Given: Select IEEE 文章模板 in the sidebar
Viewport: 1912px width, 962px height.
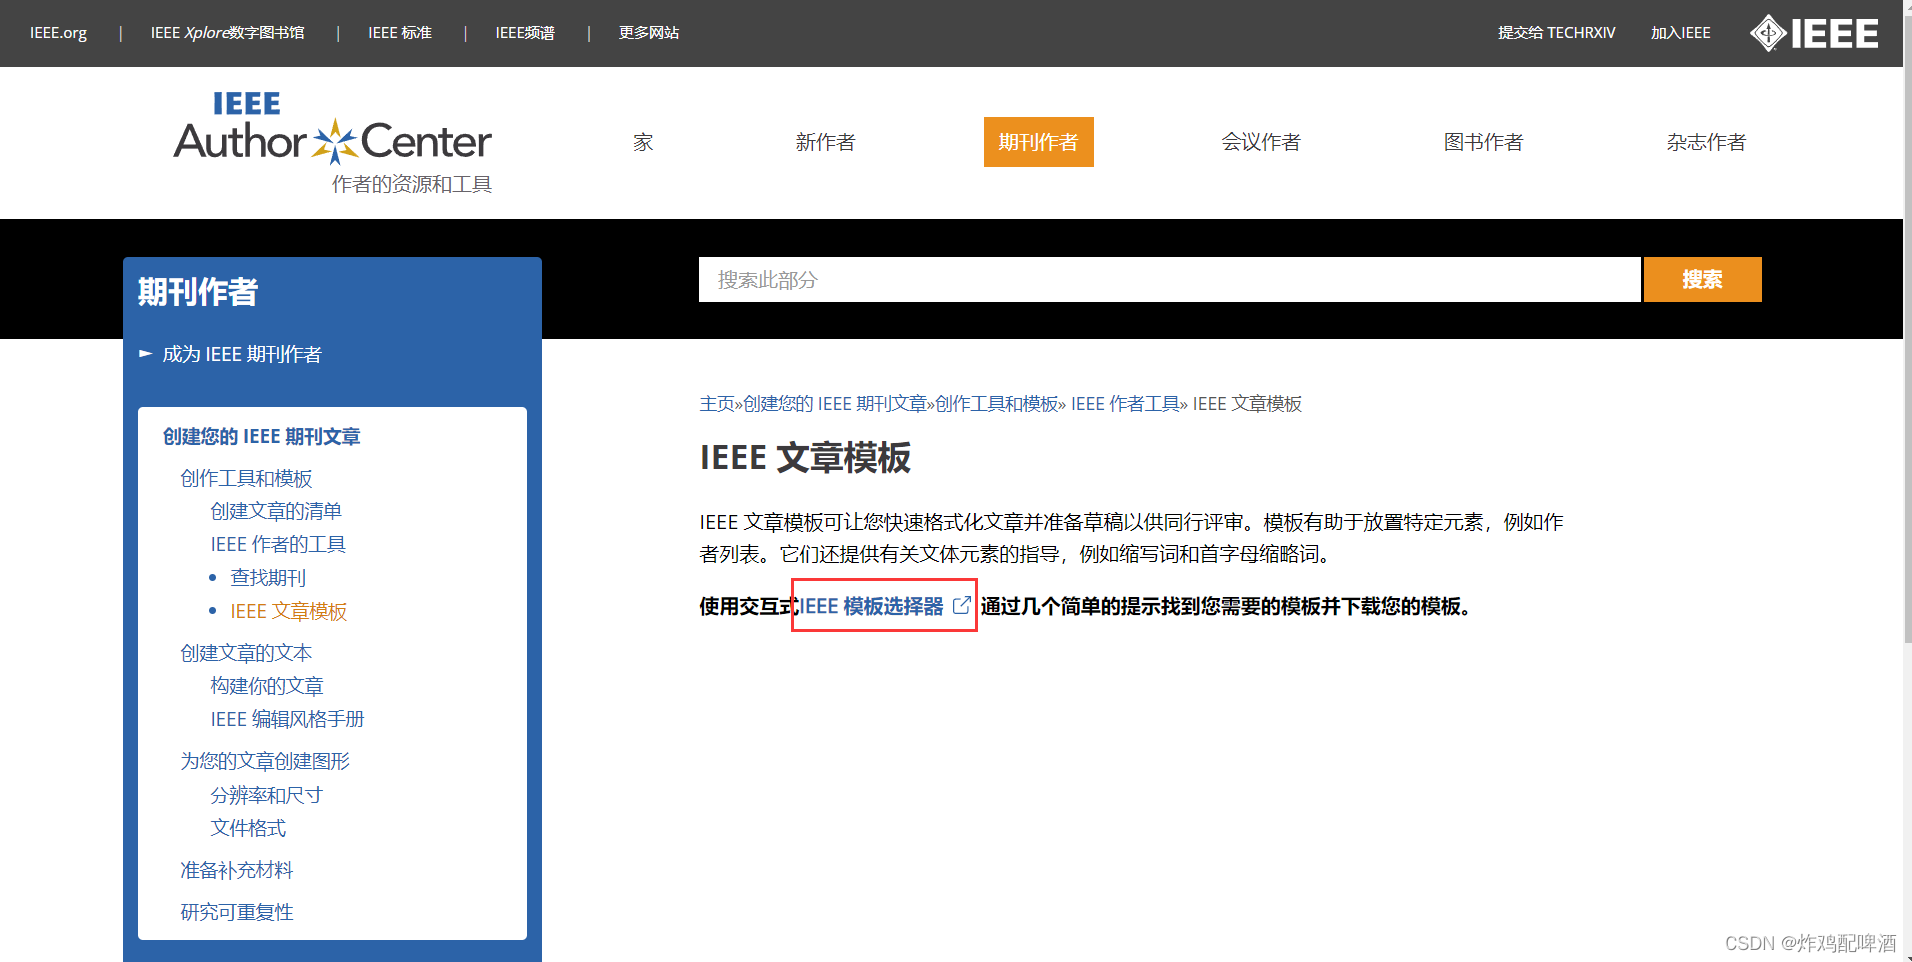Looking at the screenshot, I should coord(288,610).
